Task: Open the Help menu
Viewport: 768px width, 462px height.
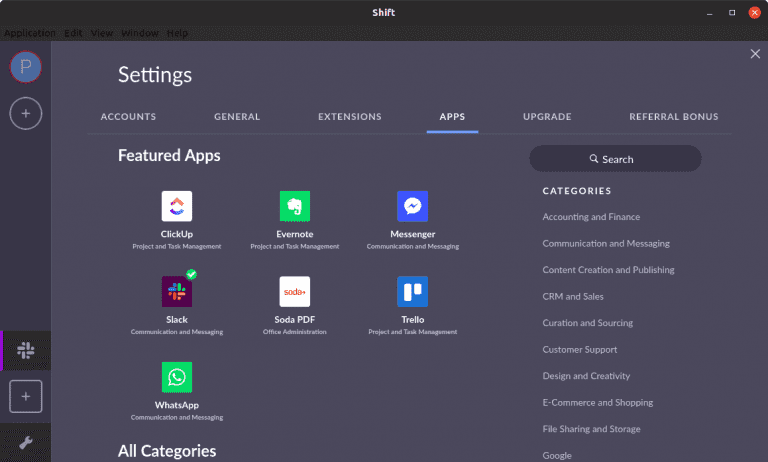Action: (x=177, y=33)
